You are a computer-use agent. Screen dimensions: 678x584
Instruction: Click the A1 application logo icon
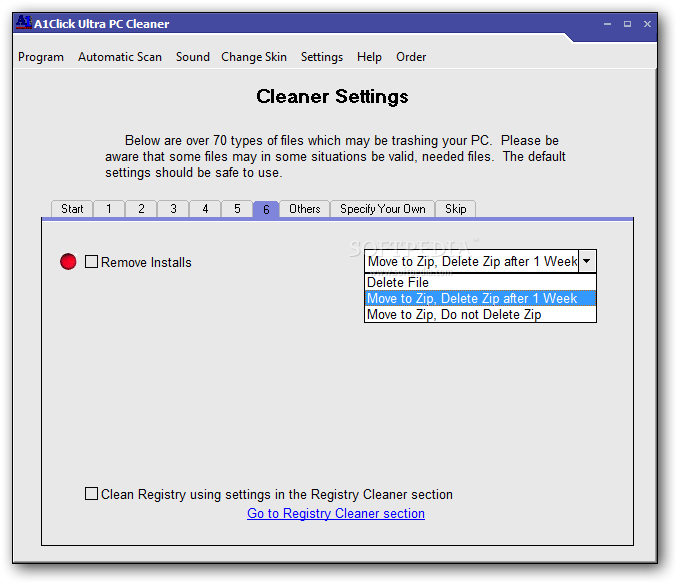[24, 22]
